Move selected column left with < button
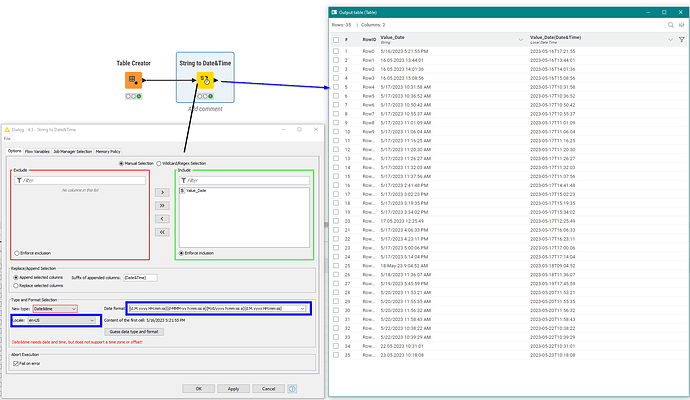This screenshot has height=400, width=690. (162, 219)
